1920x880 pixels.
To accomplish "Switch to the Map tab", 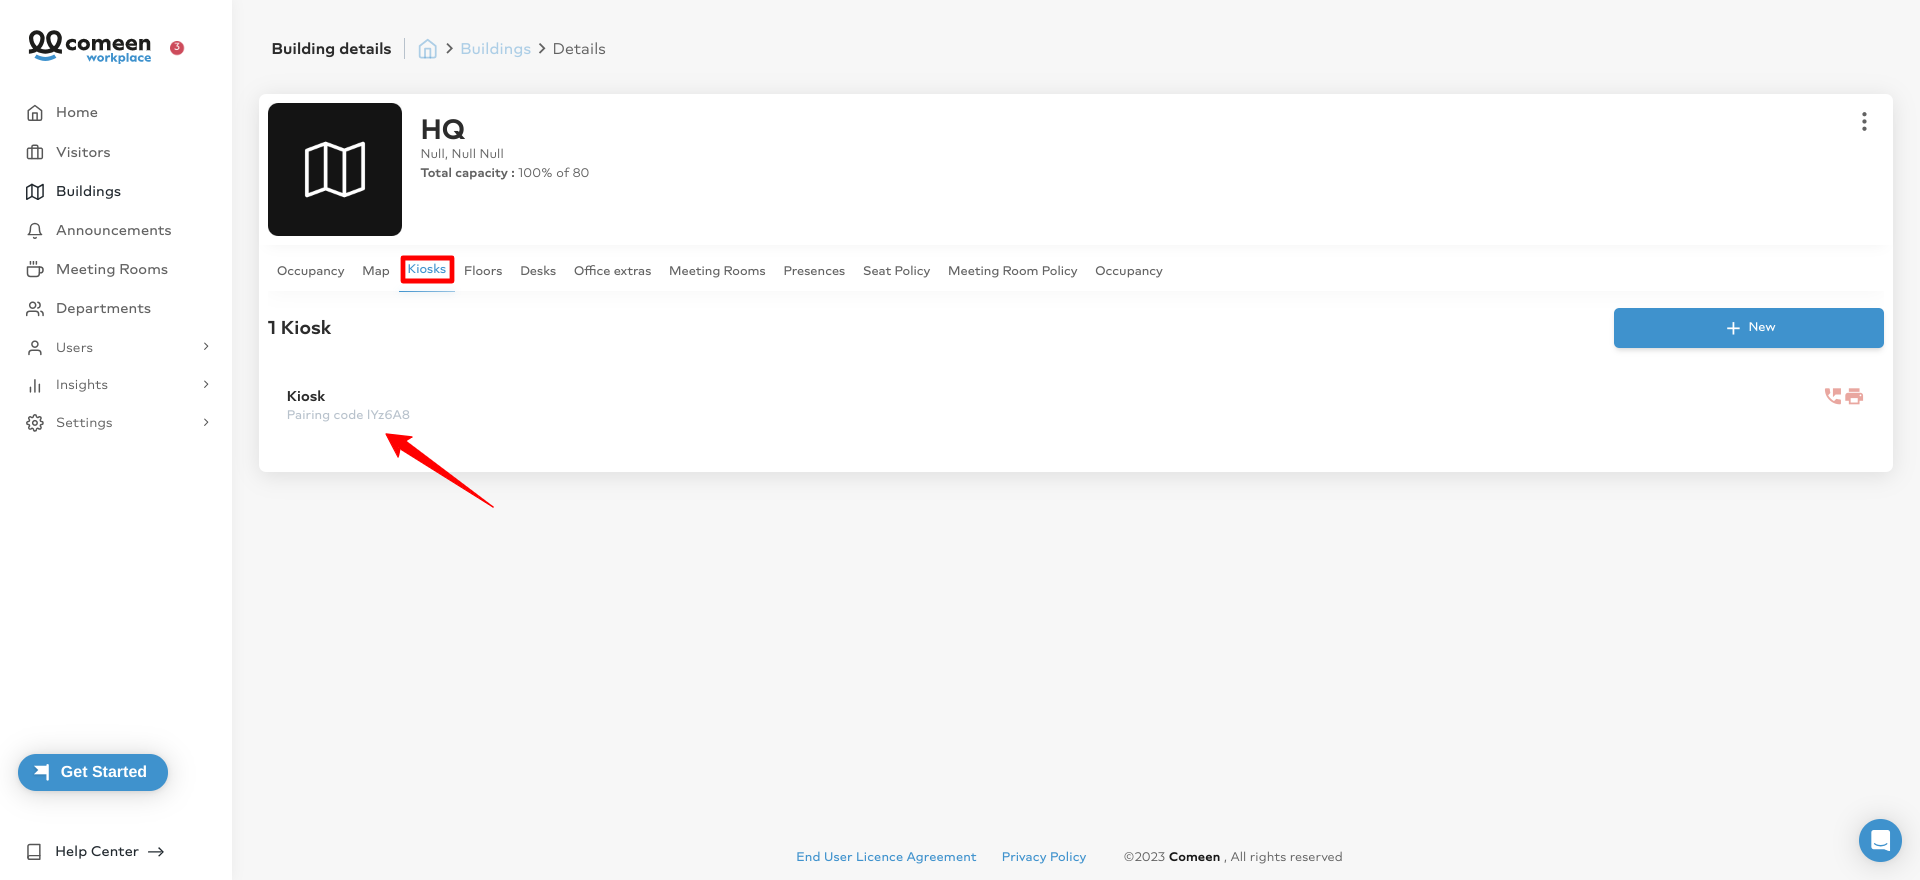I will [x=376, y=271].
